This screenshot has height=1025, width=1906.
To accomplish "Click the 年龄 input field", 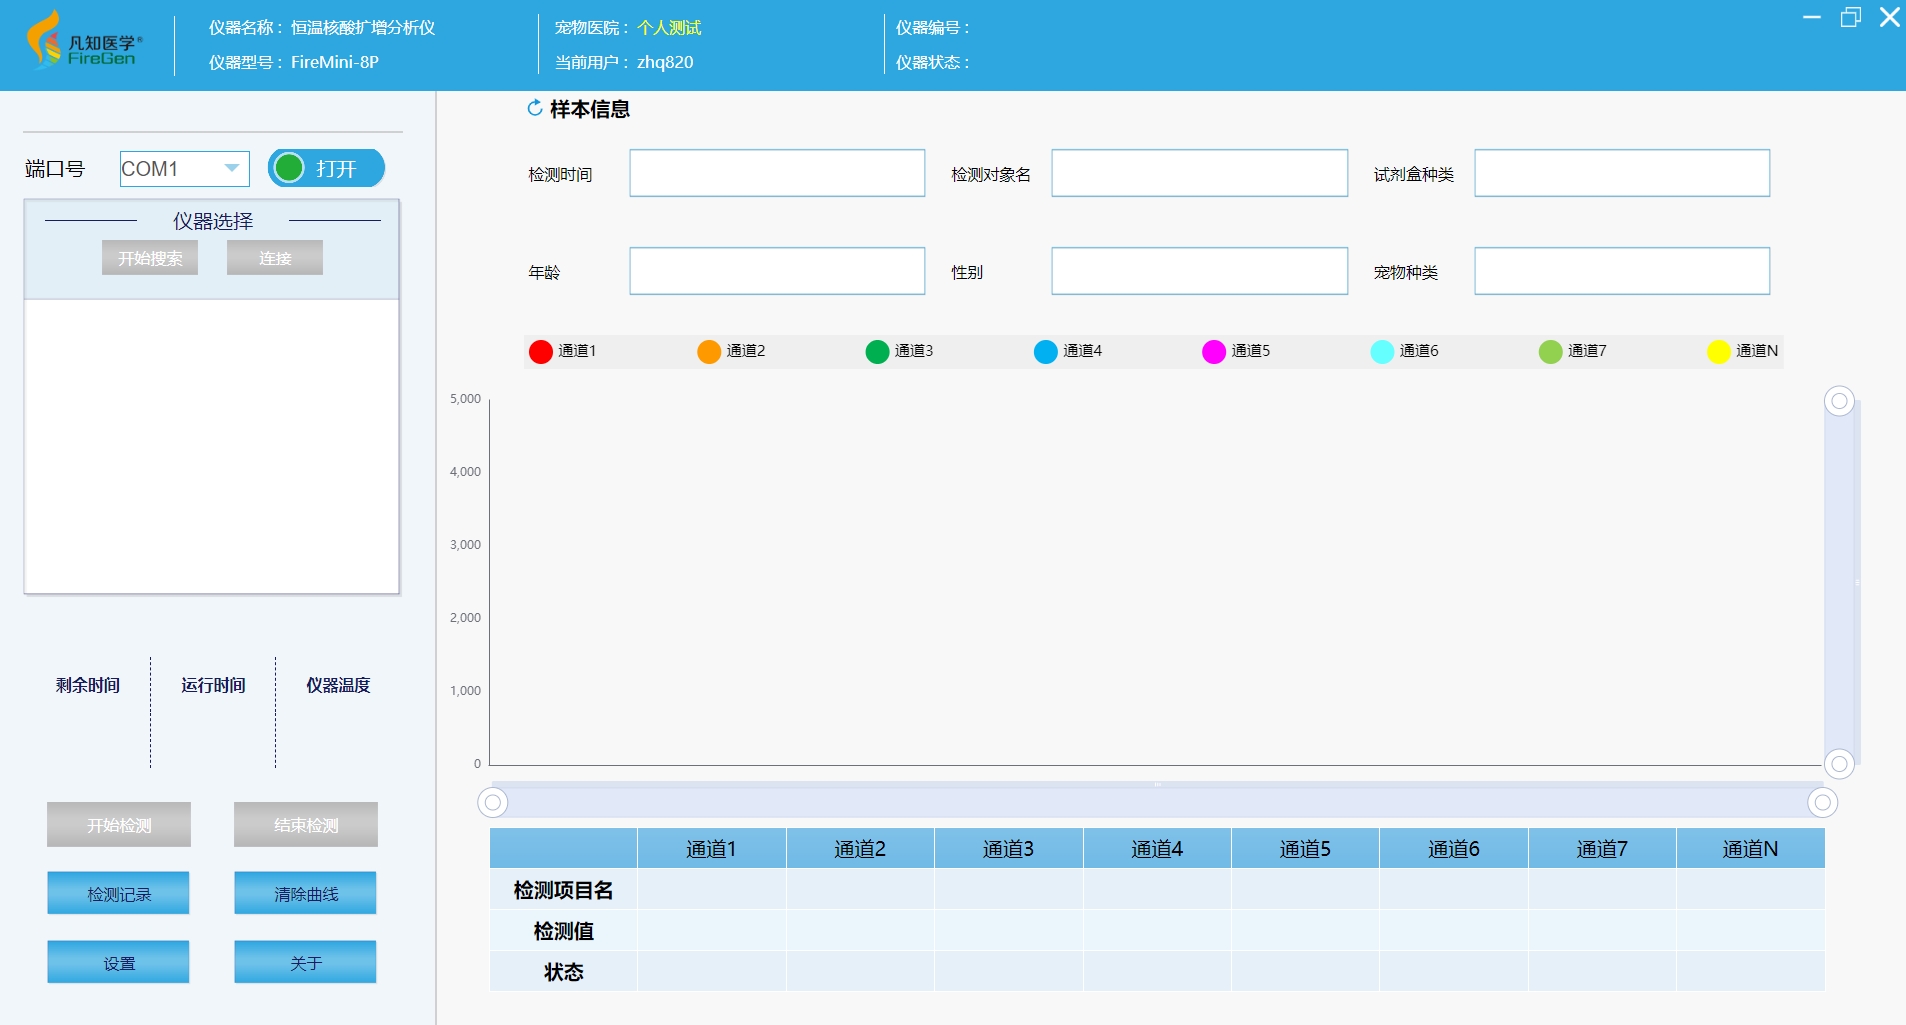I will (777, 271).
